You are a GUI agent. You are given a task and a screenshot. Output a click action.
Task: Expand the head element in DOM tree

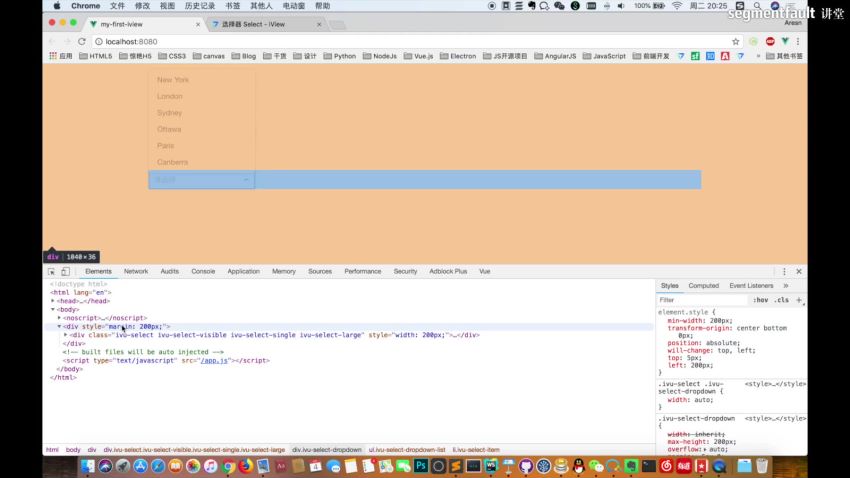53,301
